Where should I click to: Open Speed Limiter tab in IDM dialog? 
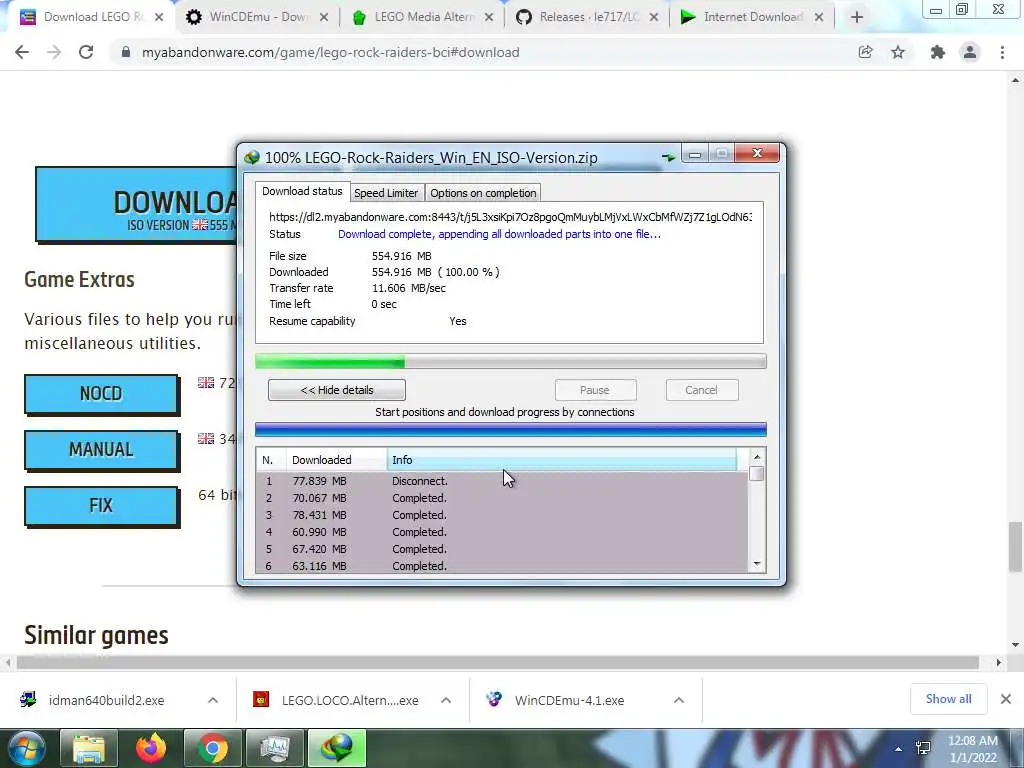point(386,193)
